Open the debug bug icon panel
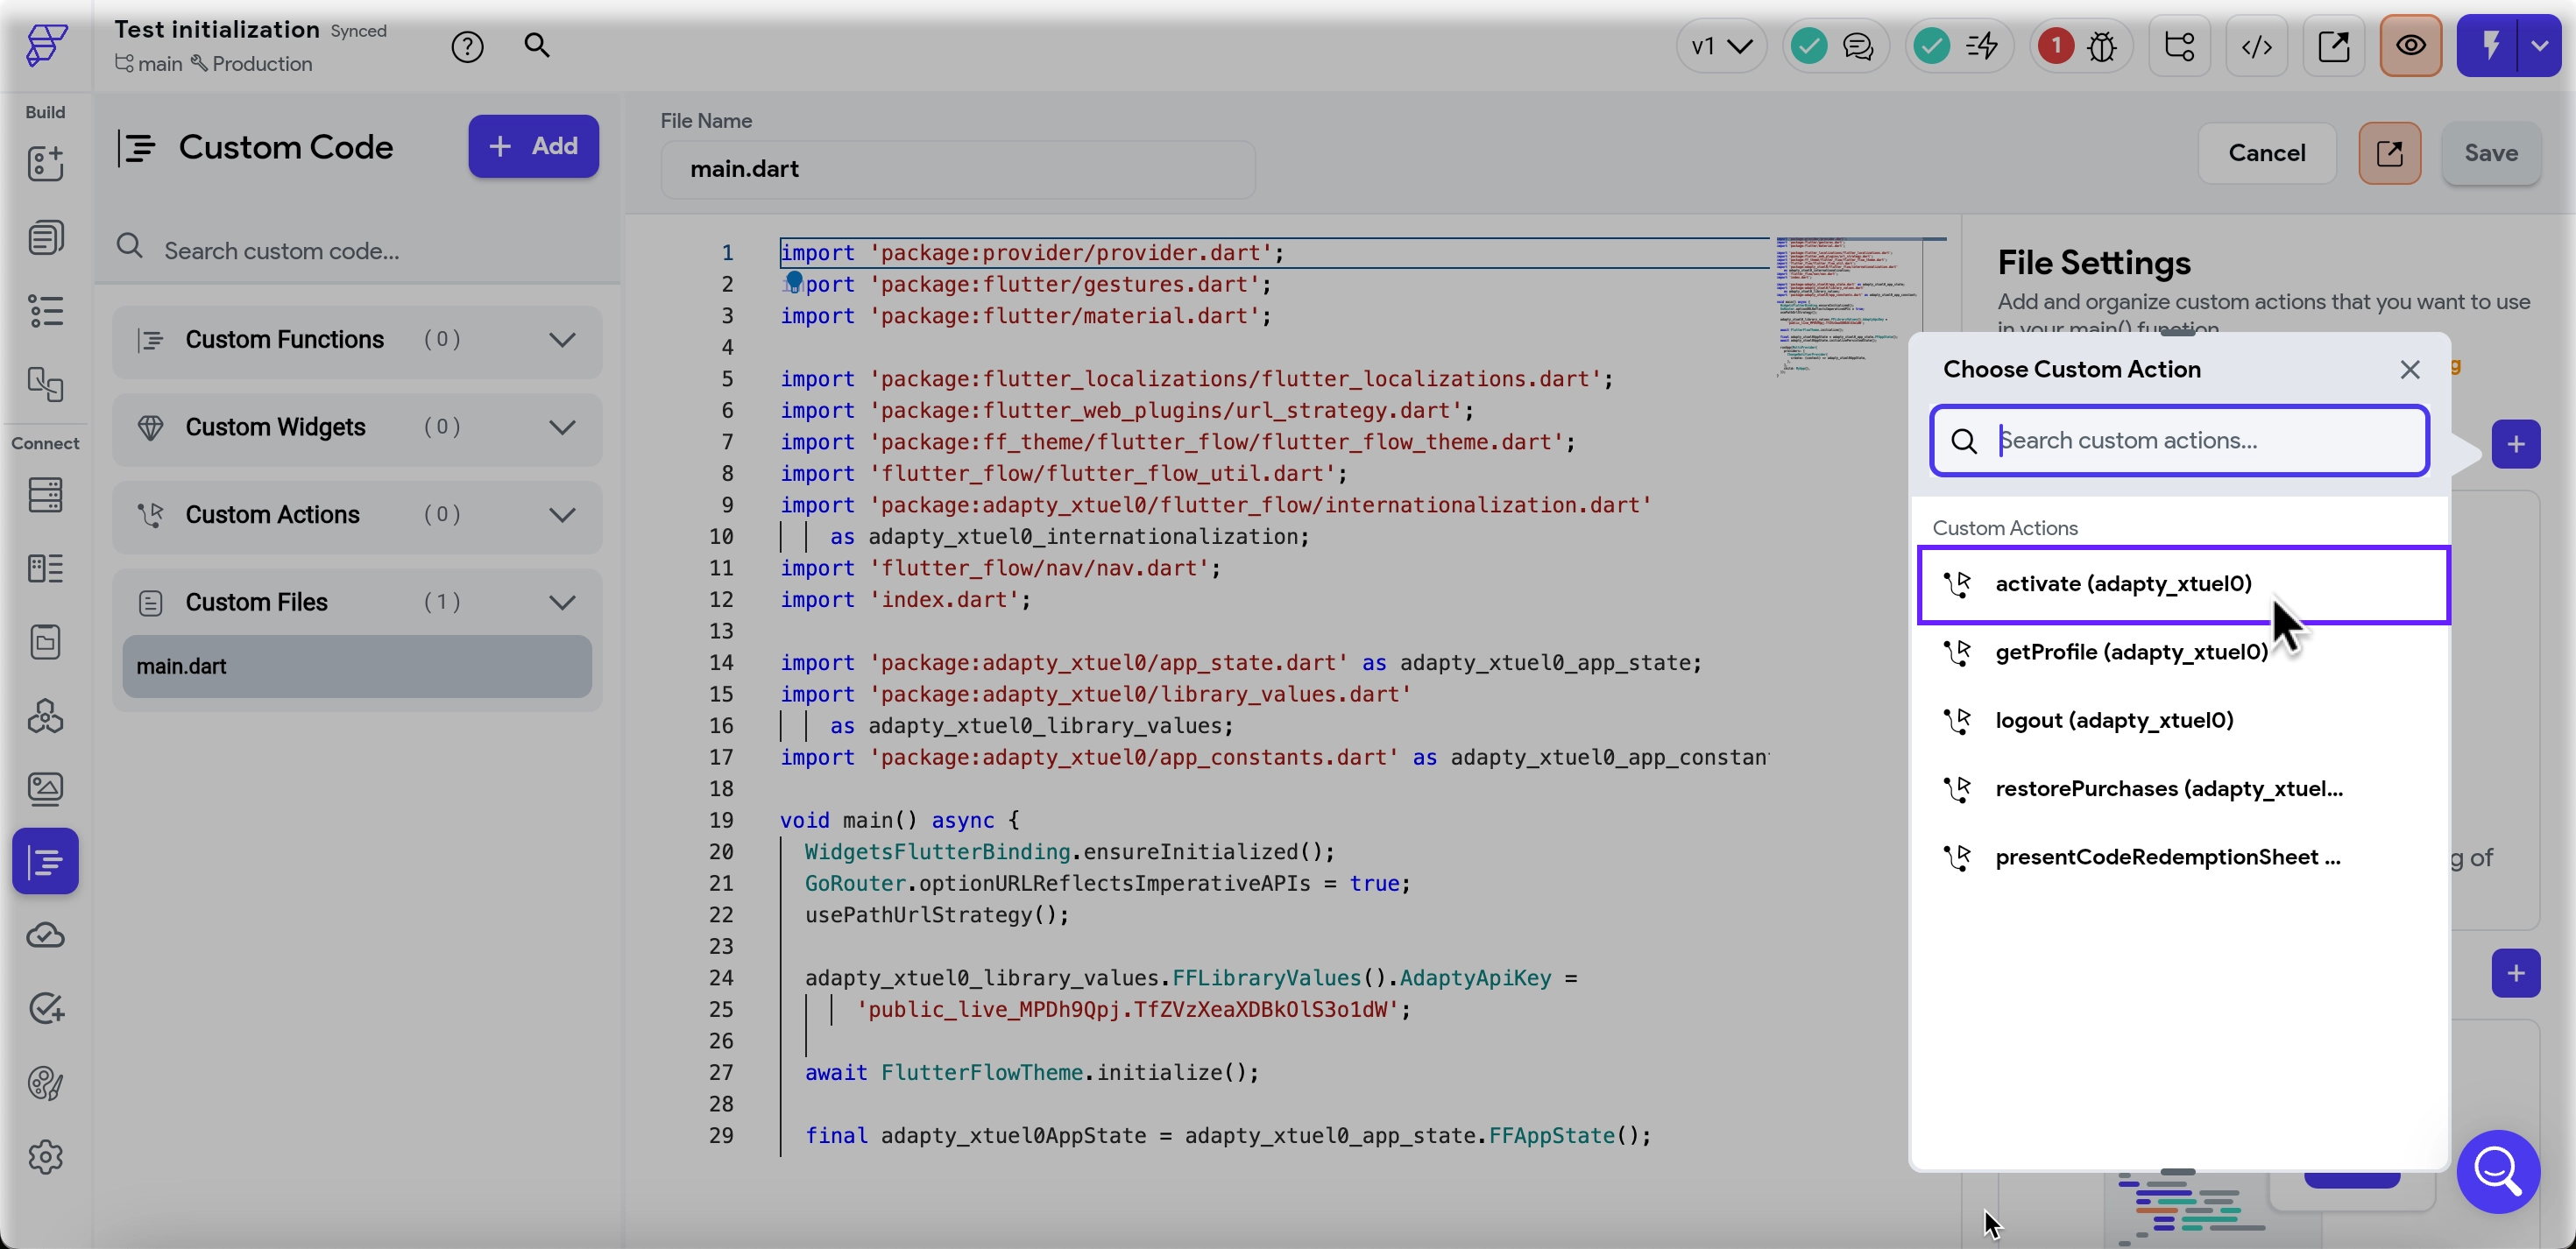The image size is (2576, 1249). tap(2101, 46)
